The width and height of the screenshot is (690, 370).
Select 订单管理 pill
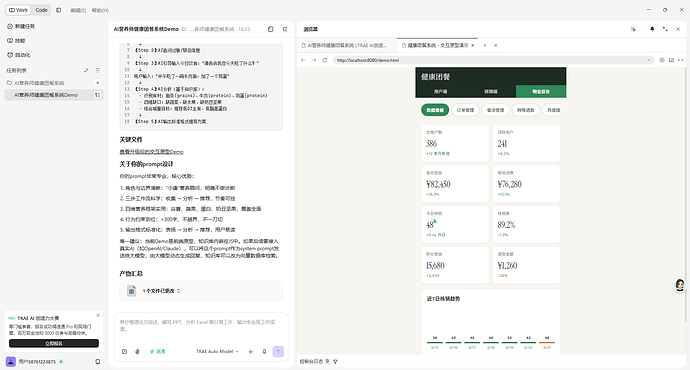click(x=465, y=110)
